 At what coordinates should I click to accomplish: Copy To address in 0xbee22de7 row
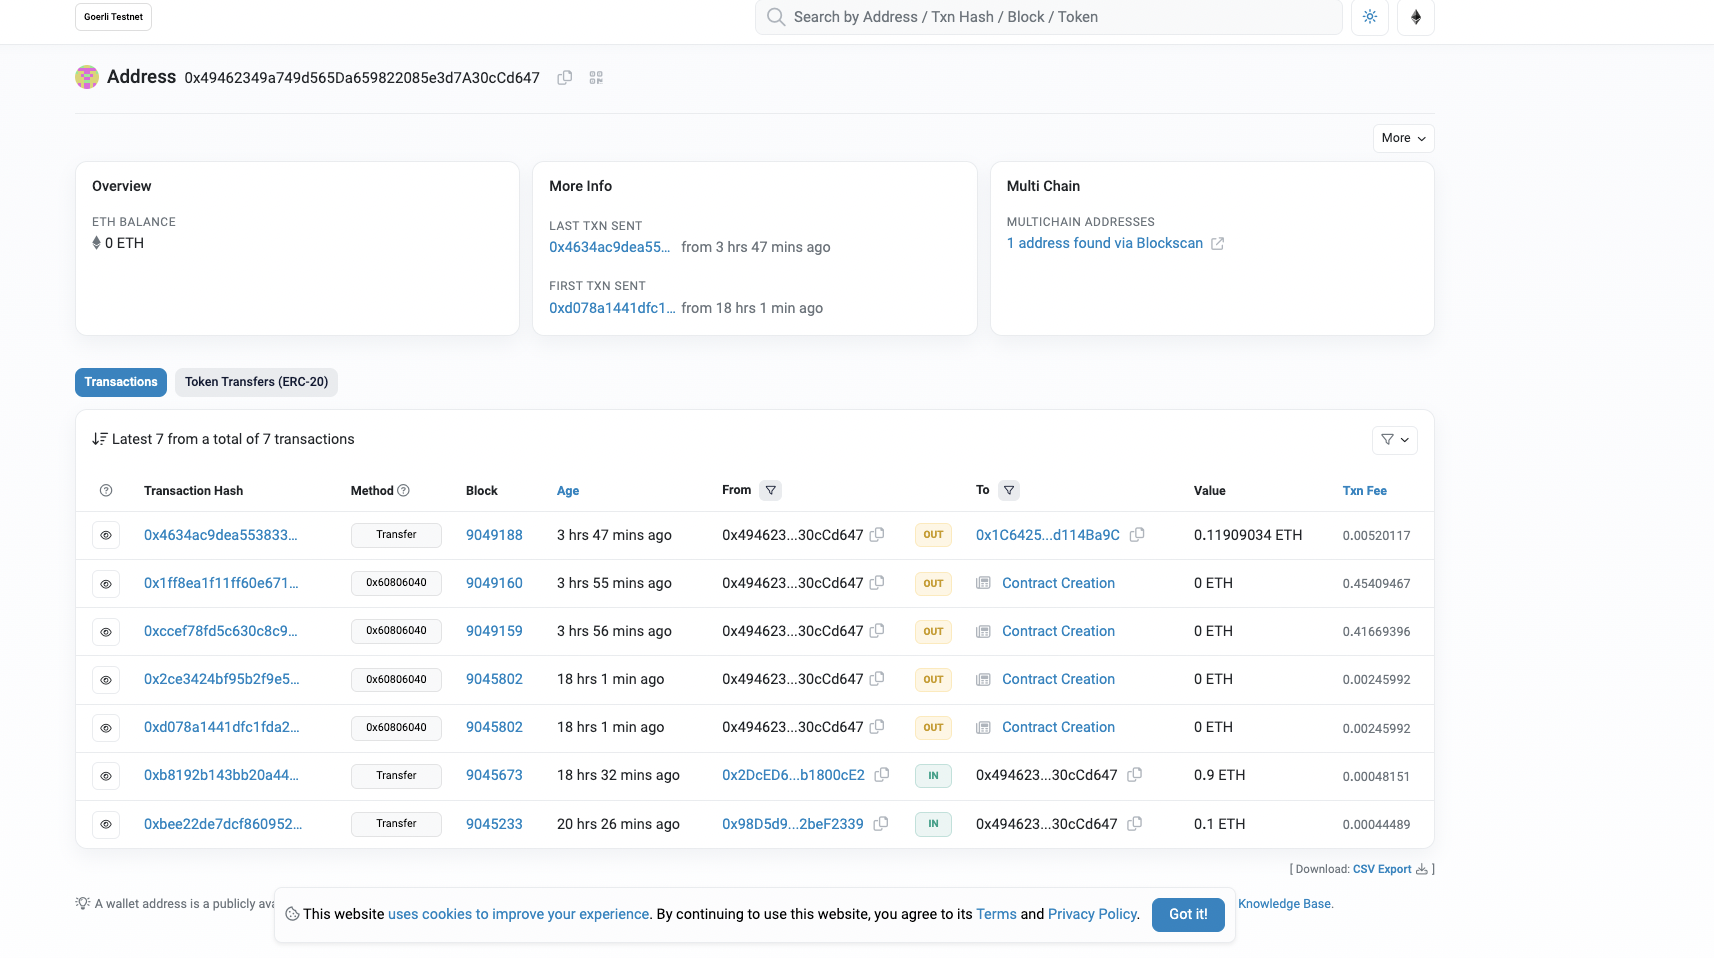(1135, 824)
